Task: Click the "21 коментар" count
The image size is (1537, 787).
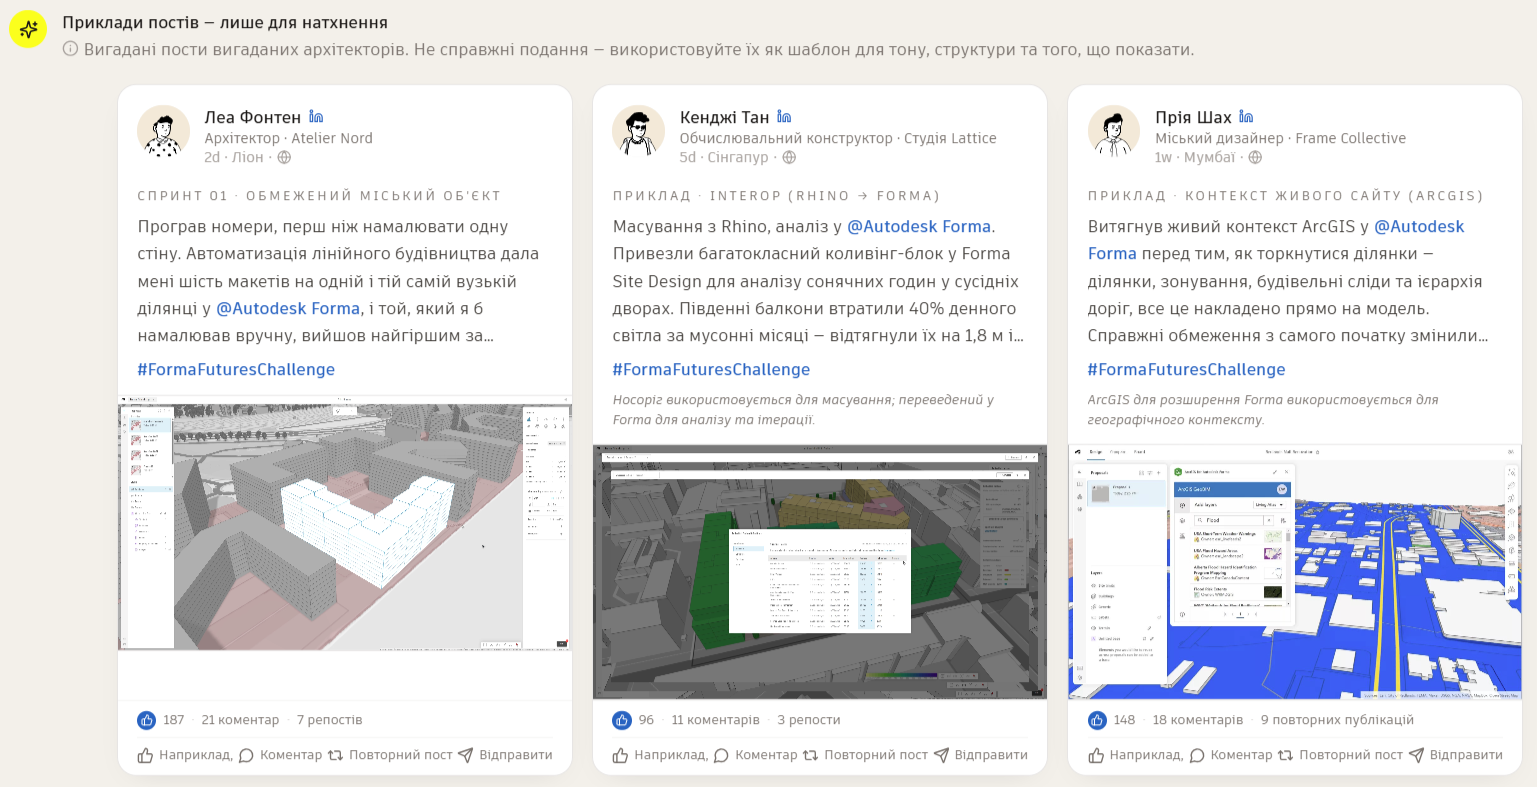Action: click(240, 720)
